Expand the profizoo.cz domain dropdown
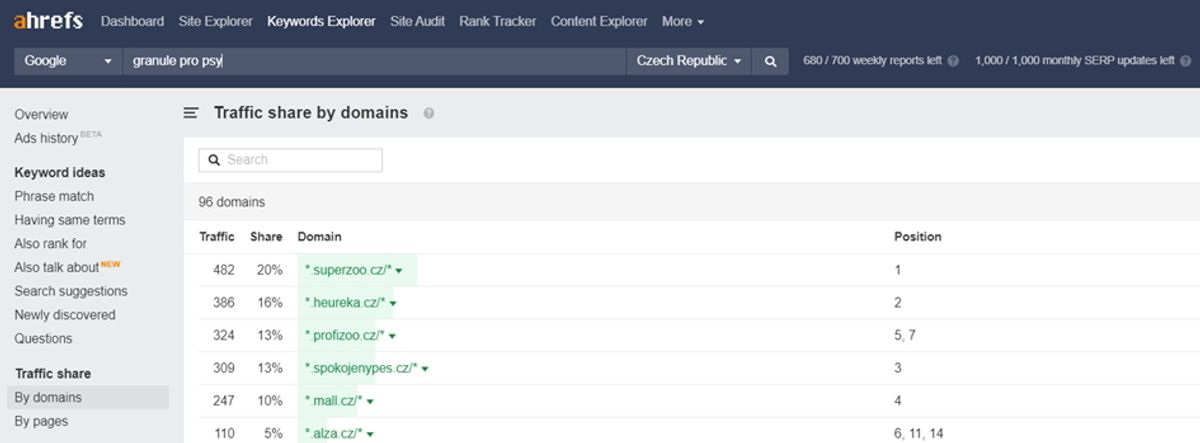The image size is (1200, 443). pyautogui.click(x=394, y=336)
